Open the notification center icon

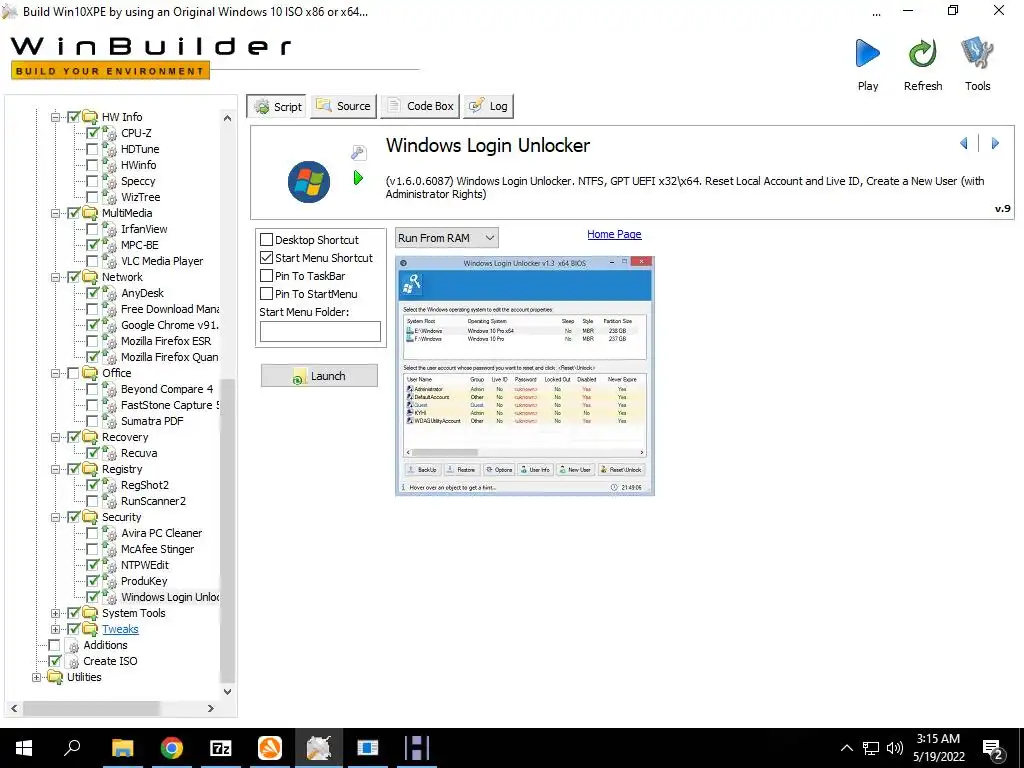993,750
